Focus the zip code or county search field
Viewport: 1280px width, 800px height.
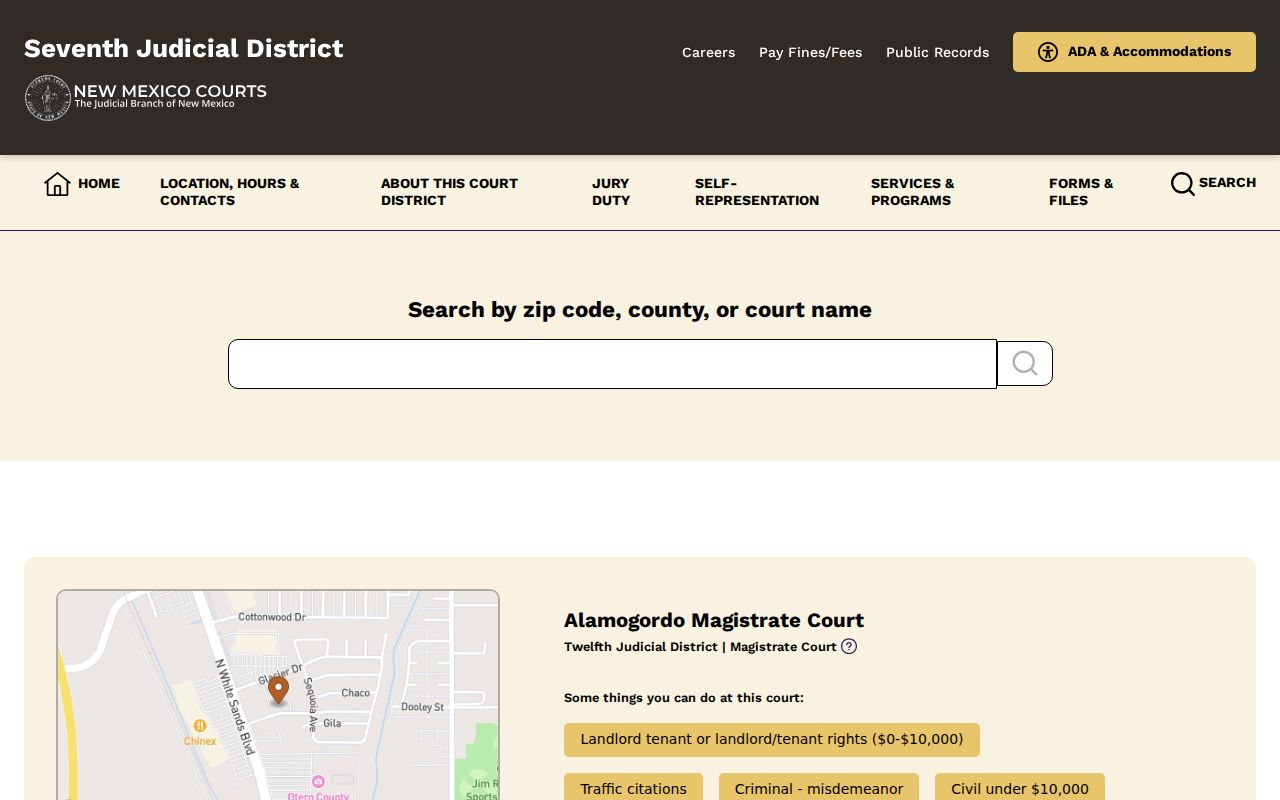pos(612,364)
